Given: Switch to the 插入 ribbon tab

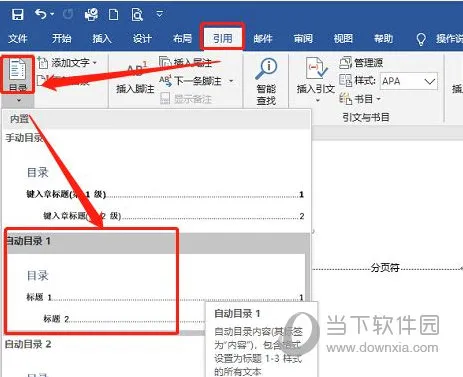Looking at the screenshot, I should pyautogui.click(x=102, y=39).
